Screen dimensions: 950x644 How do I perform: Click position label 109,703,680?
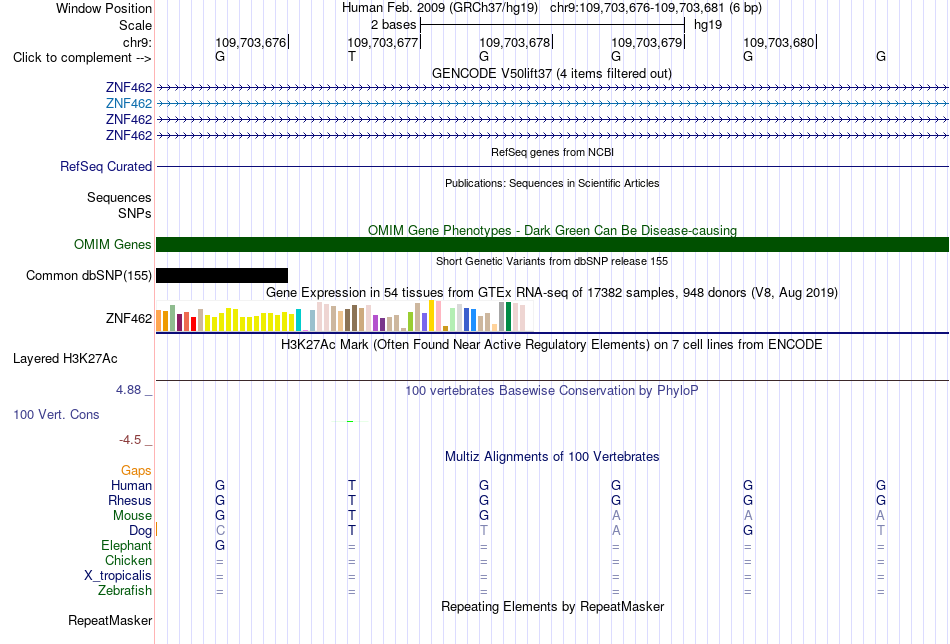tap(779, 42)
